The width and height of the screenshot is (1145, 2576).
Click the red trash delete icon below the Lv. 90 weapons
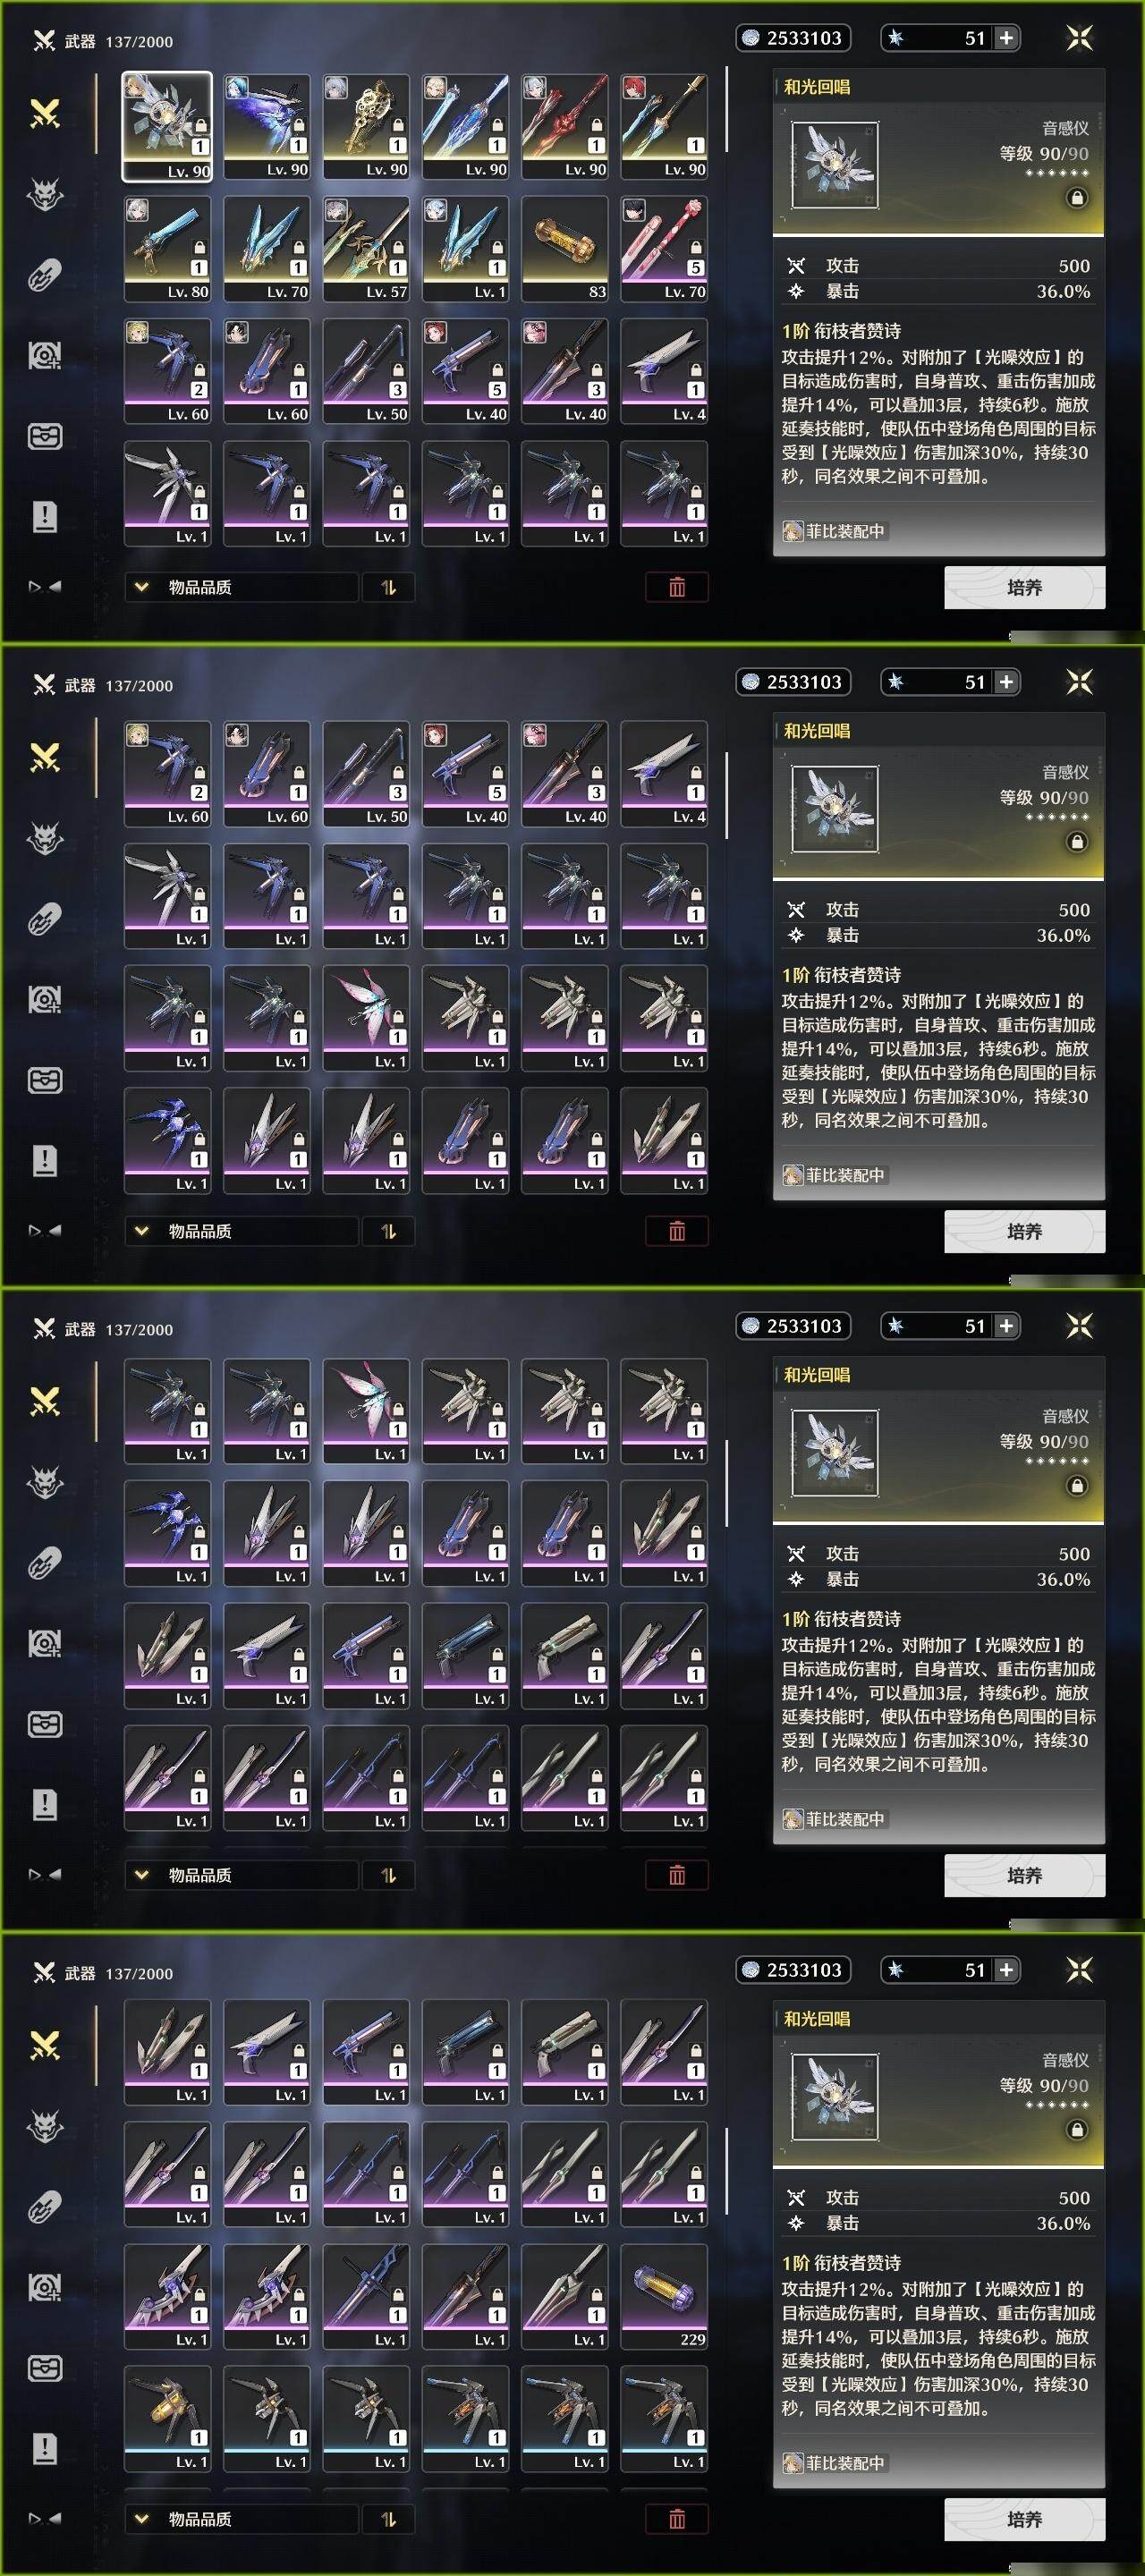click(x=677, y=587)
